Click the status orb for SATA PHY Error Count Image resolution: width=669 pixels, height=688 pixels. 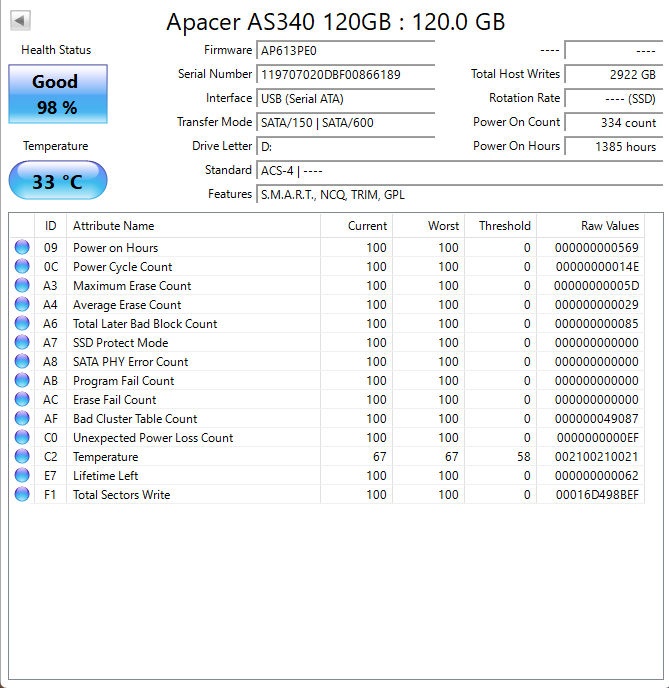pyautogui.click(x=22, y=361)
